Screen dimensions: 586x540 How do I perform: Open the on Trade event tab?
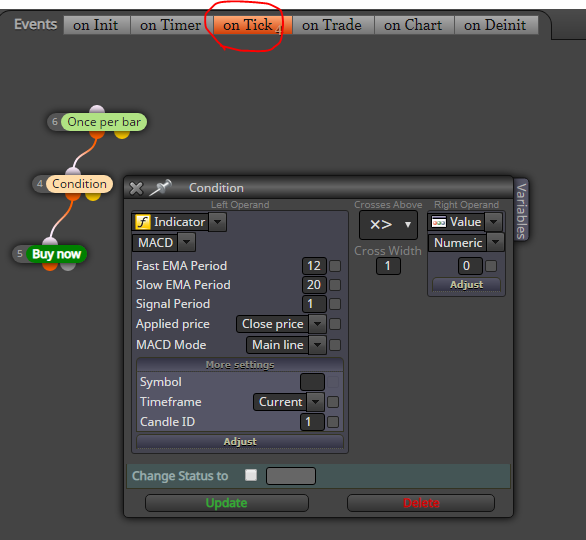tap(332, 25)
